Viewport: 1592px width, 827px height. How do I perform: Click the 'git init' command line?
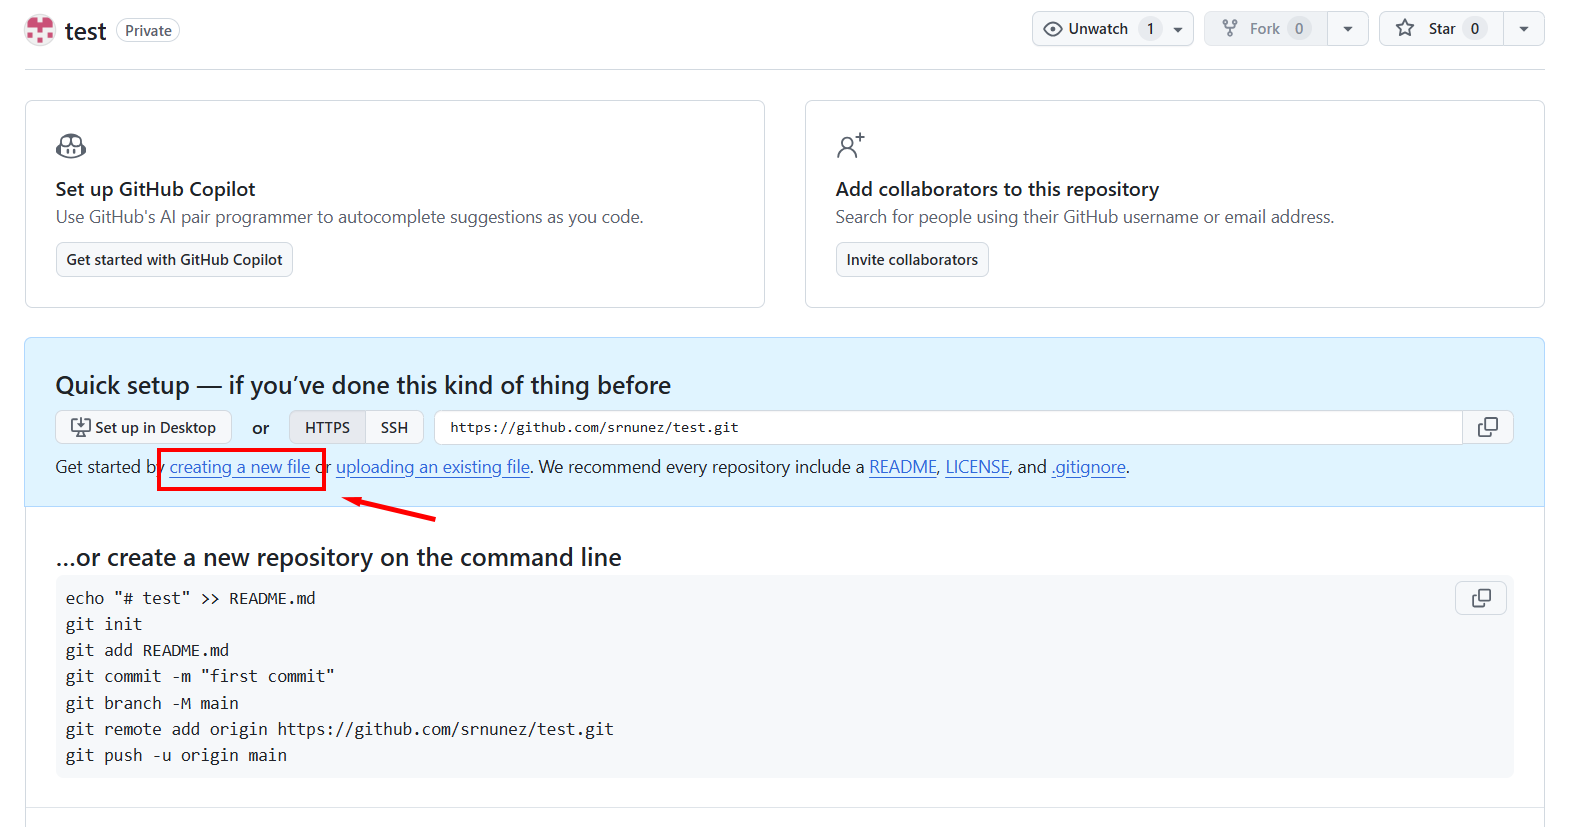104,625
